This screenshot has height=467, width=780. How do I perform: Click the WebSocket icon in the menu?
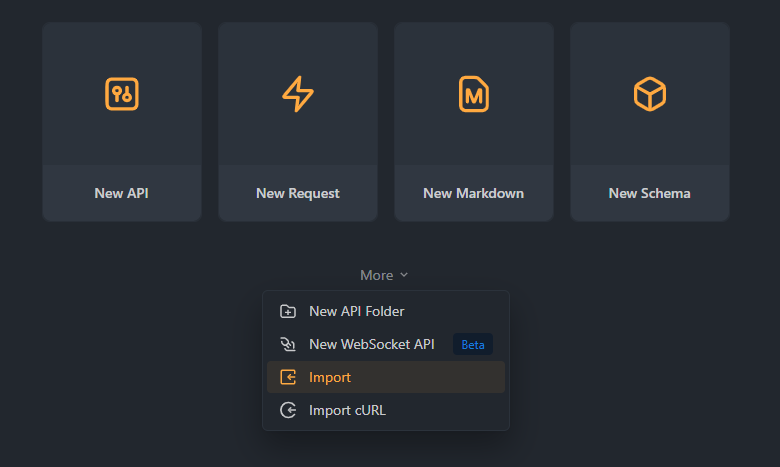coord(288,344)
